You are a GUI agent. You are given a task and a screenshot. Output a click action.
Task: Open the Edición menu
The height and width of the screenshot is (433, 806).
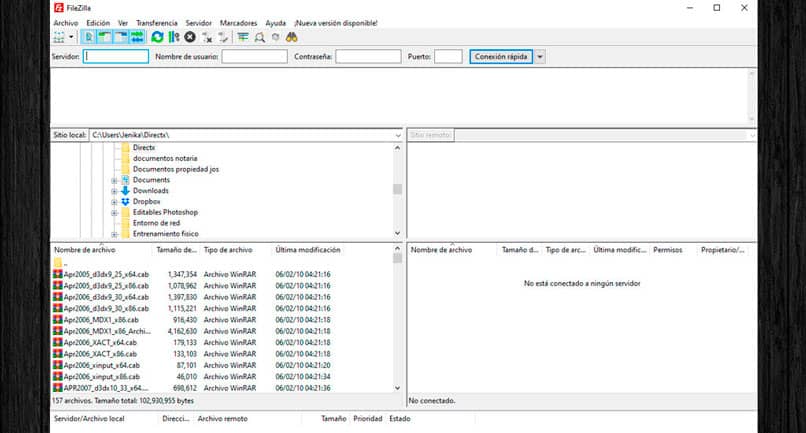tap(98, 23)
